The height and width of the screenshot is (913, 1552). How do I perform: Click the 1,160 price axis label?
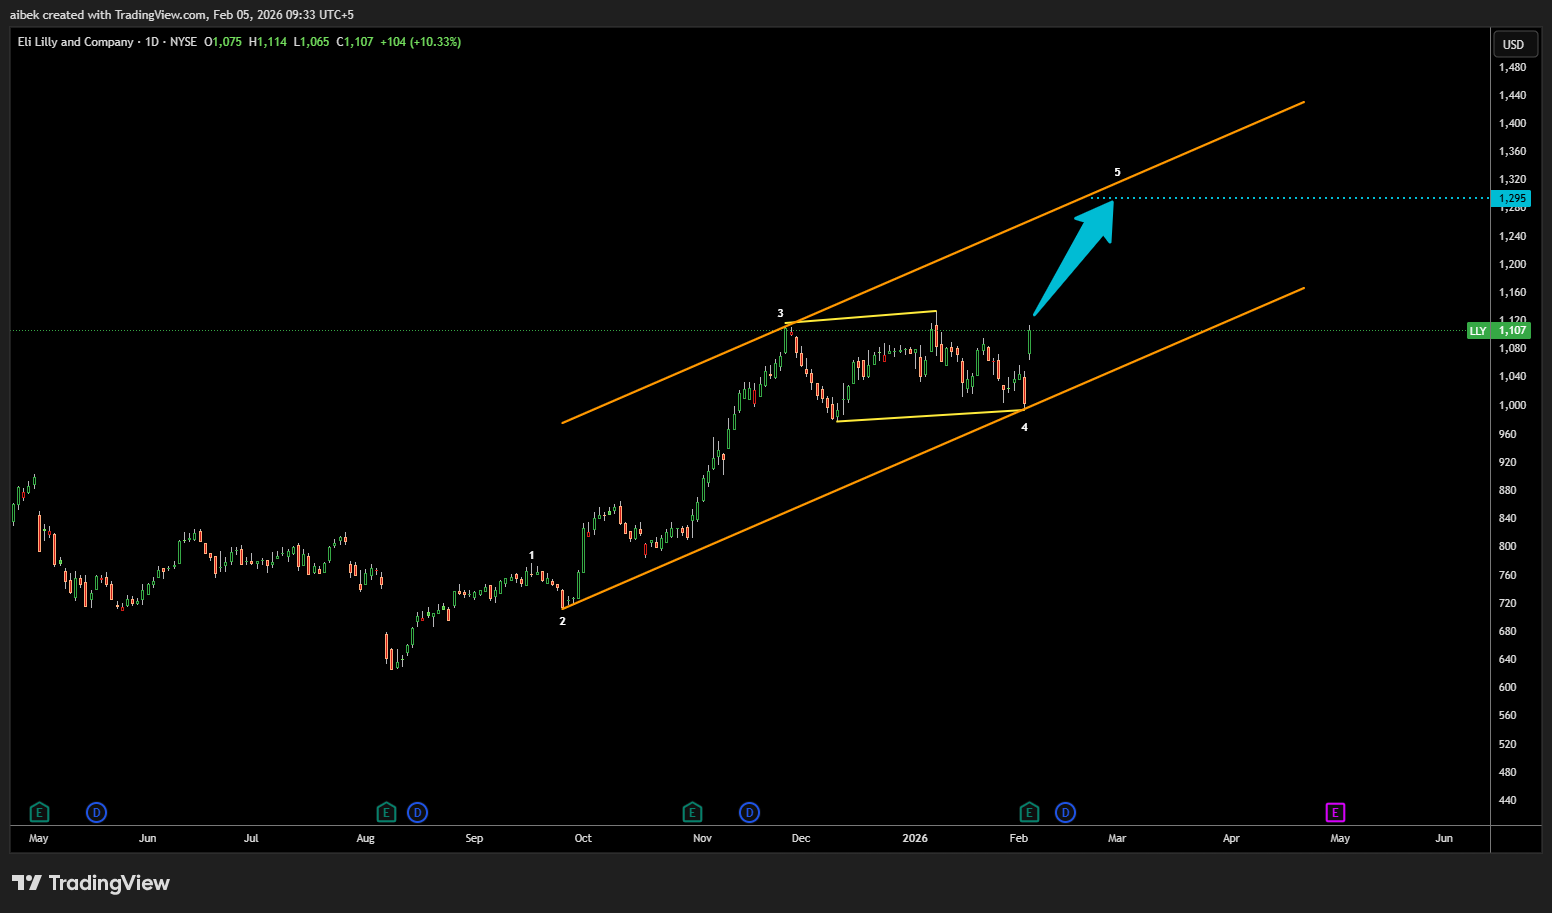coord(1512,293)
